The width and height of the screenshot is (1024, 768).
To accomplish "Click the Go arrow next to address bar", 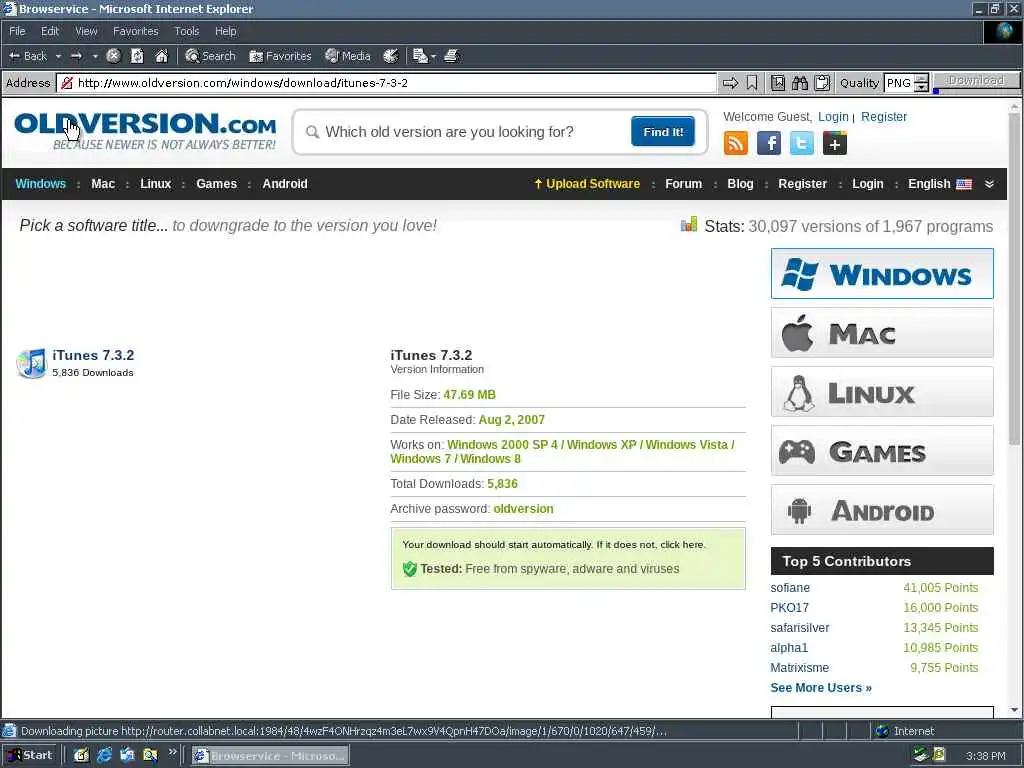I will point(730,83).
